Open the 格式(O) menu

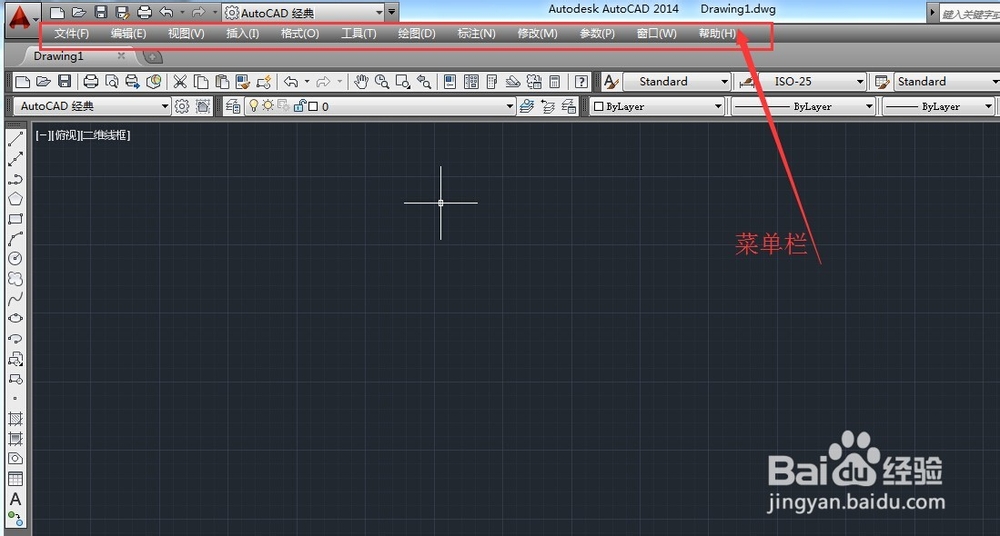point(300,34)
